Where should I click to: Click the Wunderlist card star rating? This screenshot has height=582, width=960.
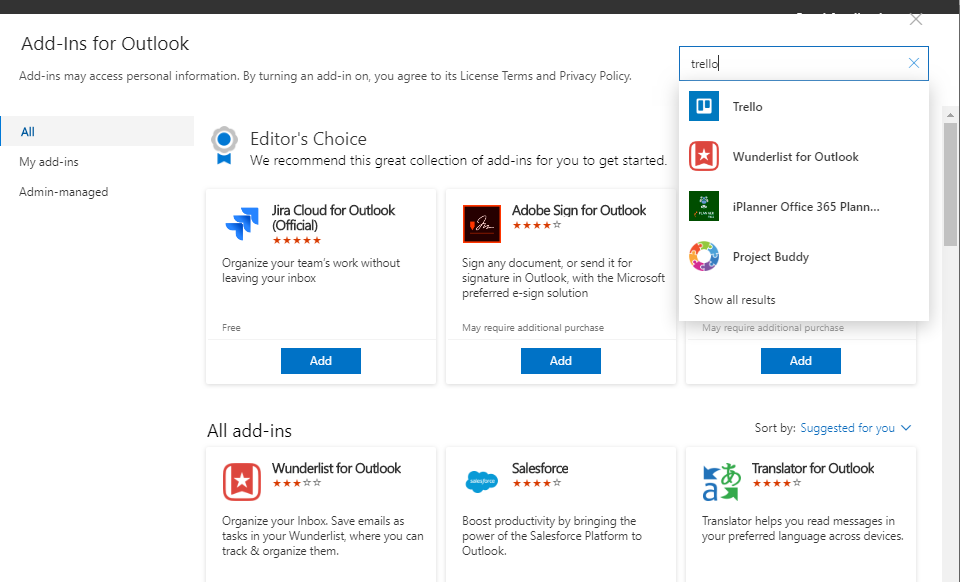tap(296, 483)
